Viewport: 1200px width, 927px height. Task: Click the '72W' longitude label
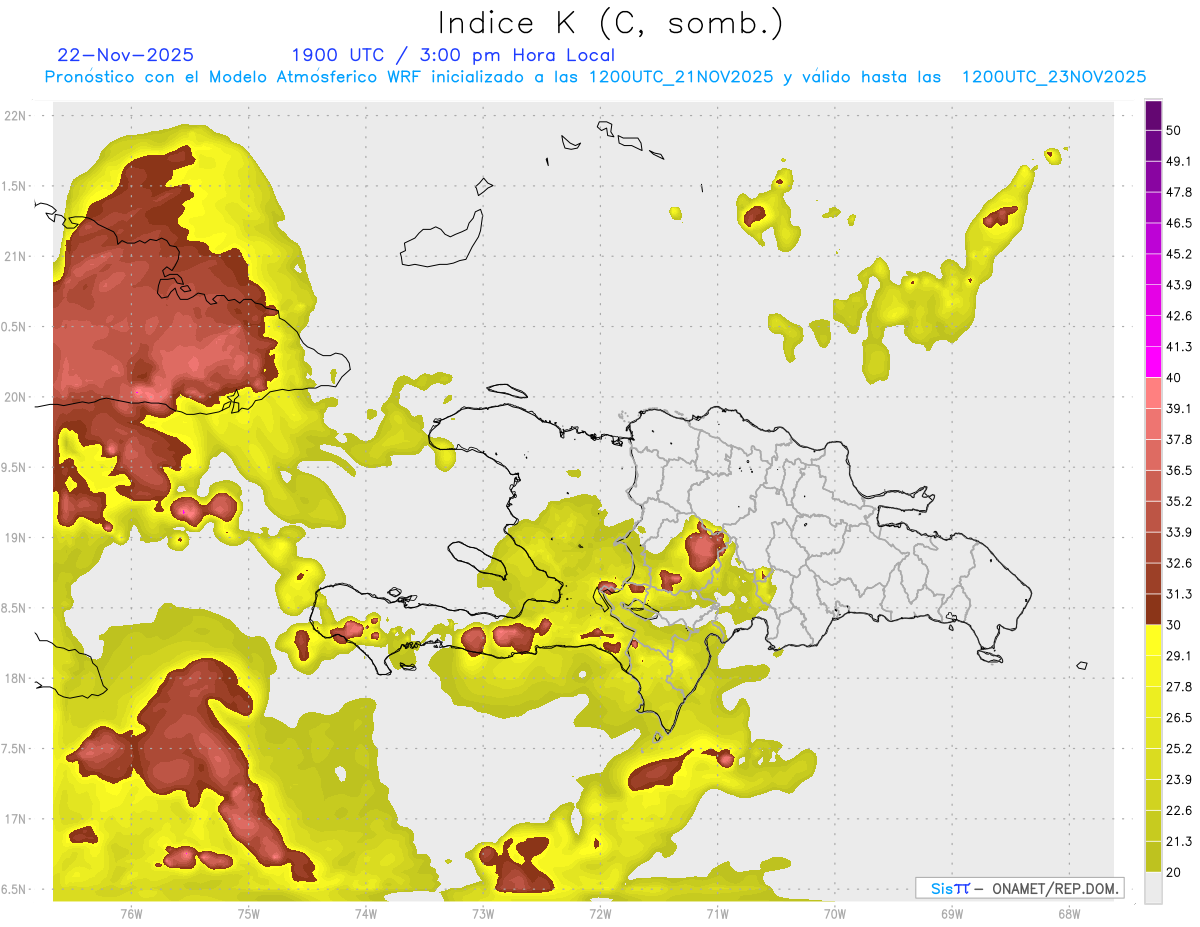pyautogui.click(x=599, y=913)
